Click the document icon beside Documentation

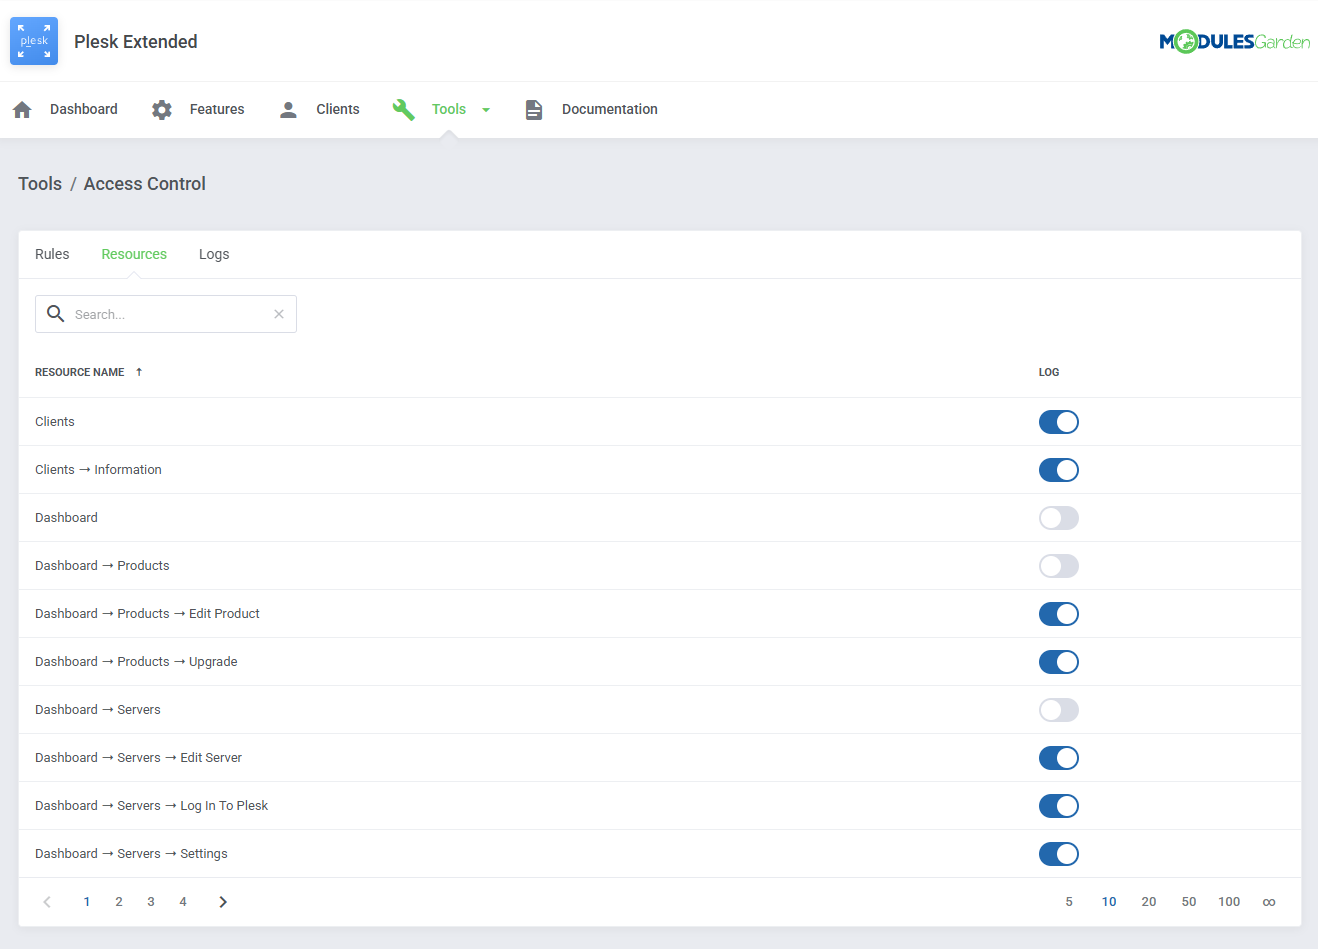(534, 109)
